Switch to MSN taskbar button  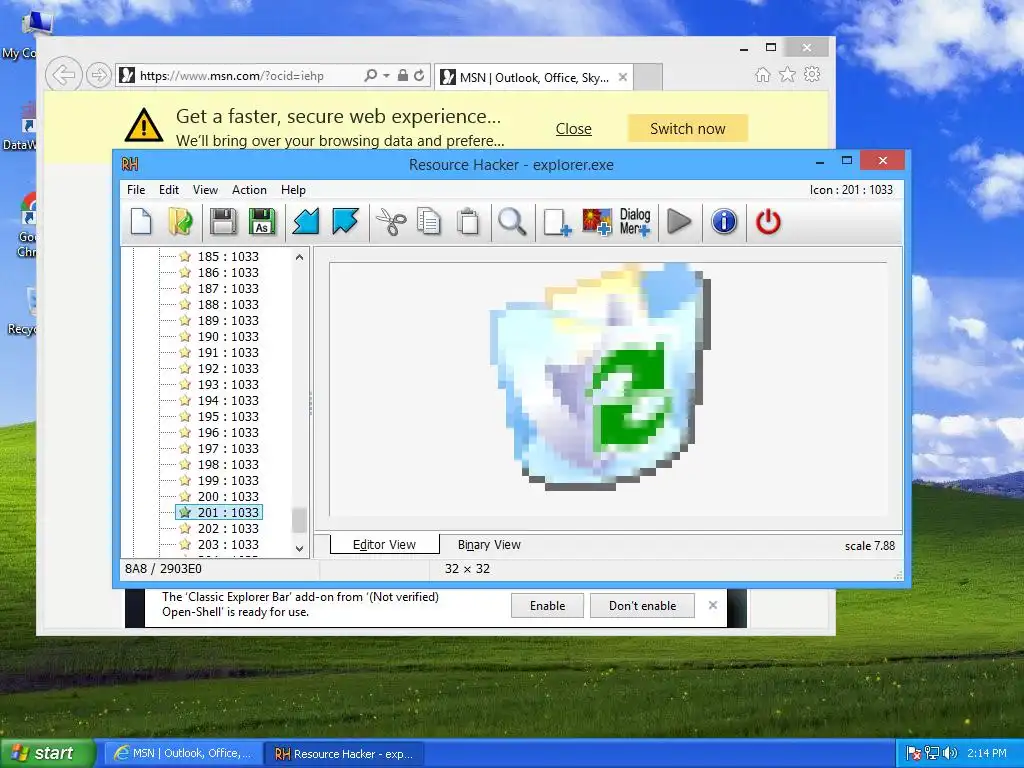[183, 753]
